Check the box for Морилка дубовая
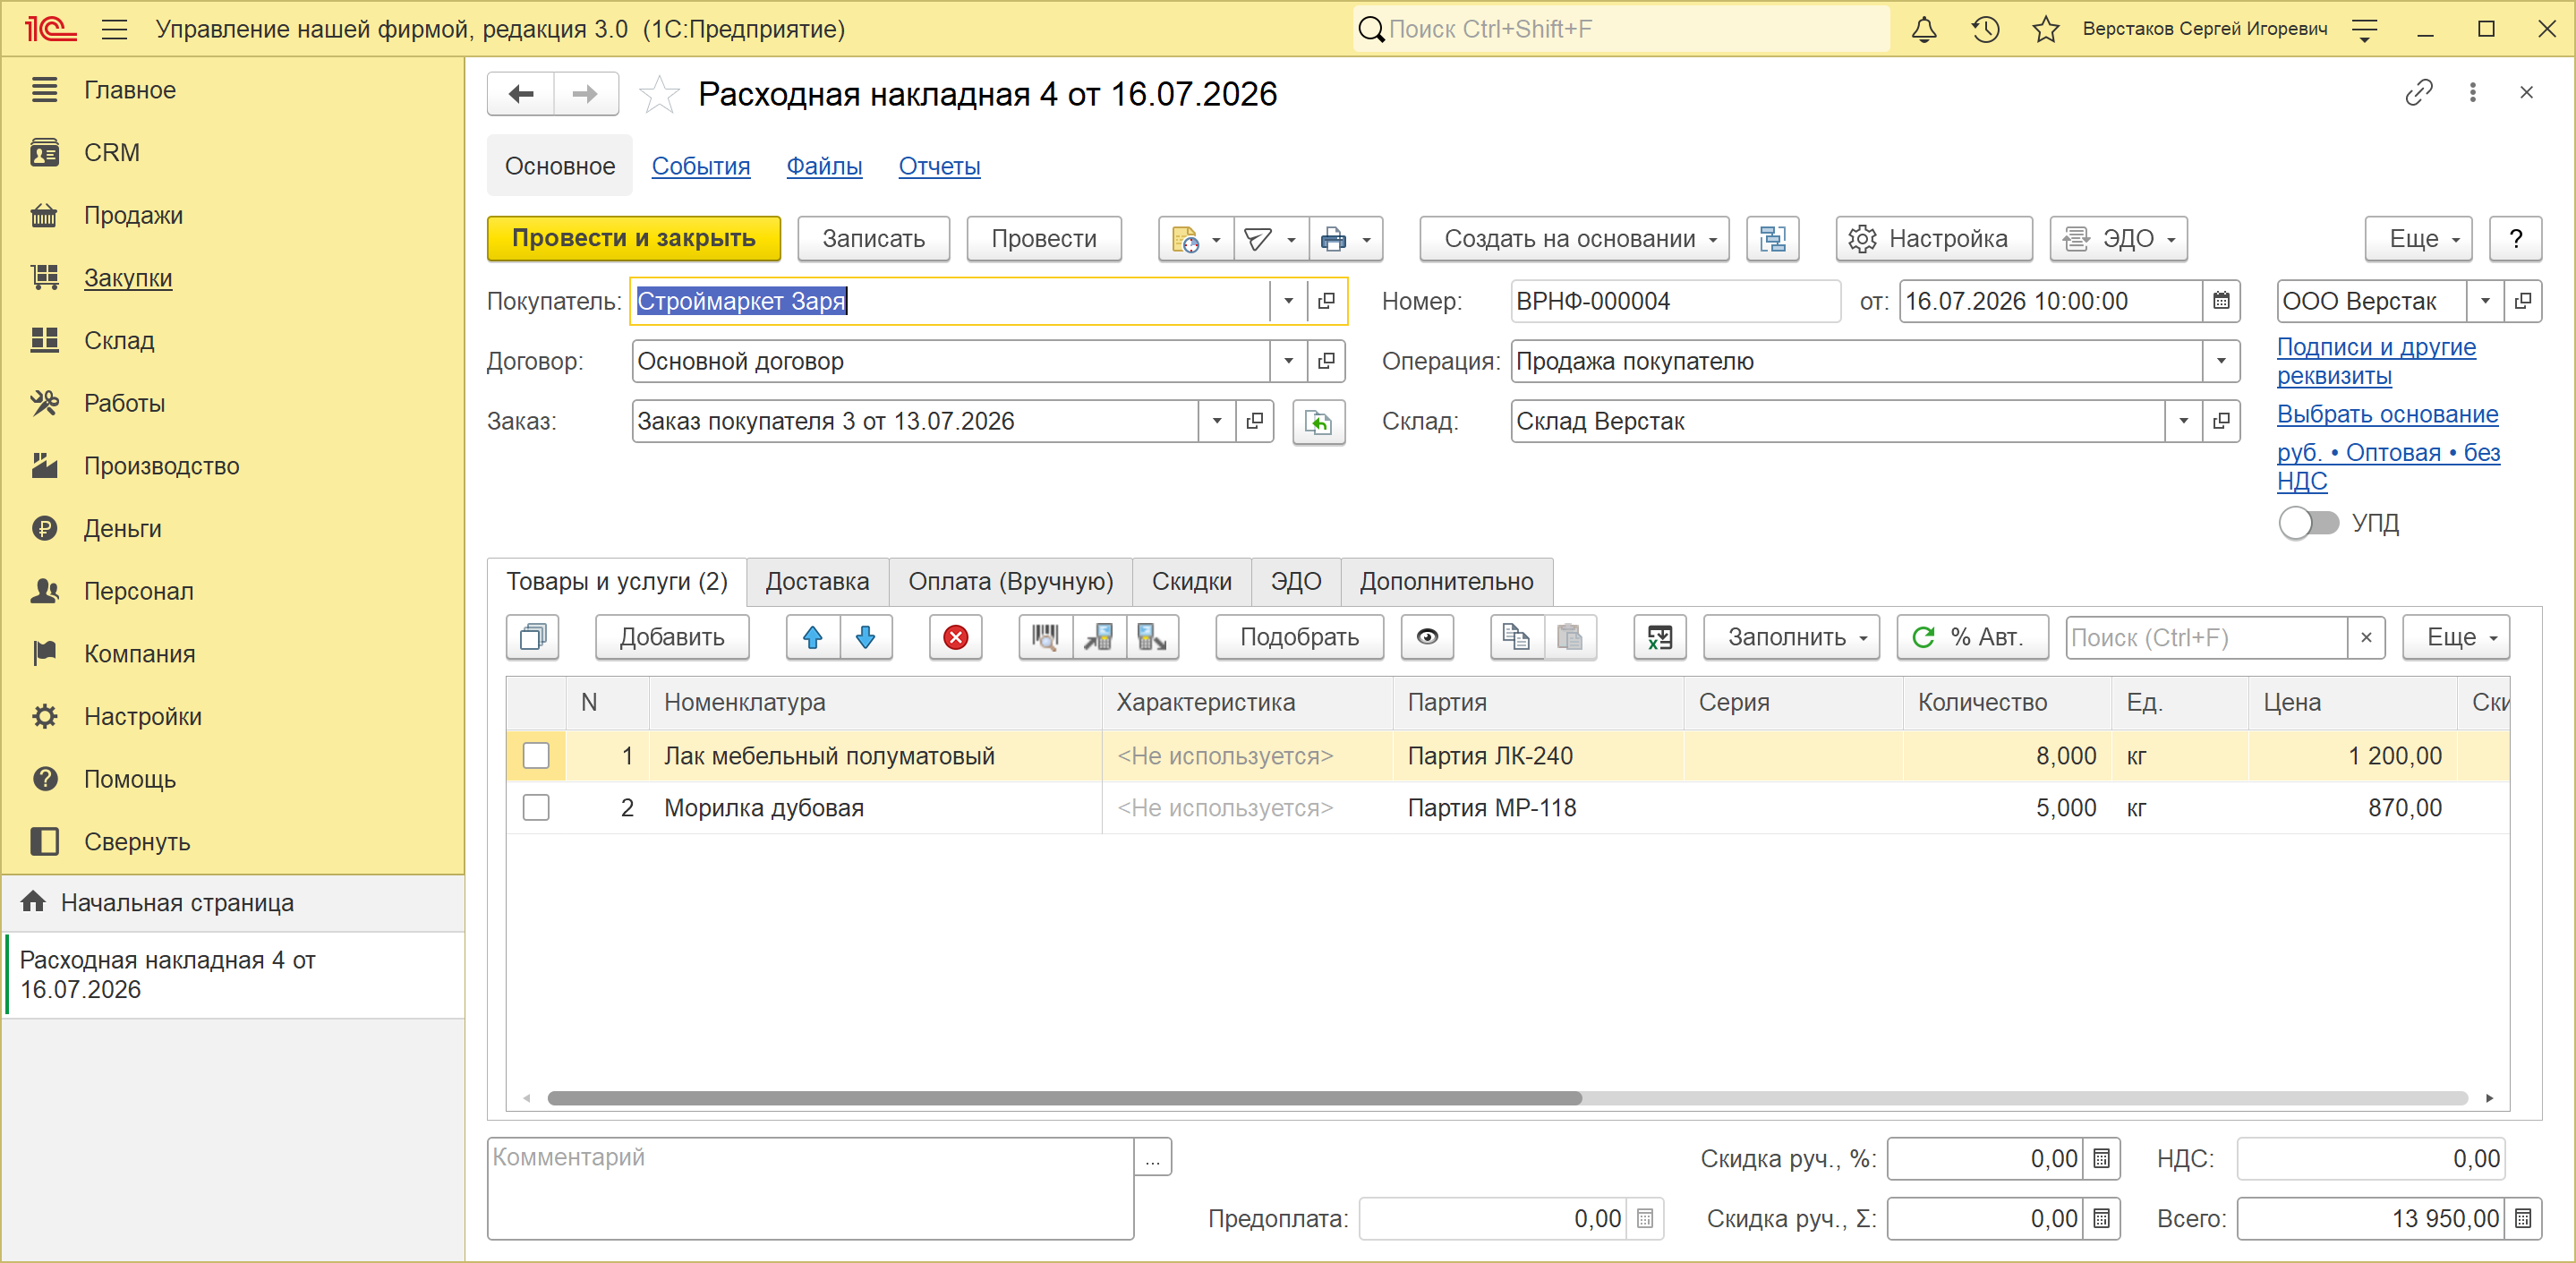 (x=536, y=807)
